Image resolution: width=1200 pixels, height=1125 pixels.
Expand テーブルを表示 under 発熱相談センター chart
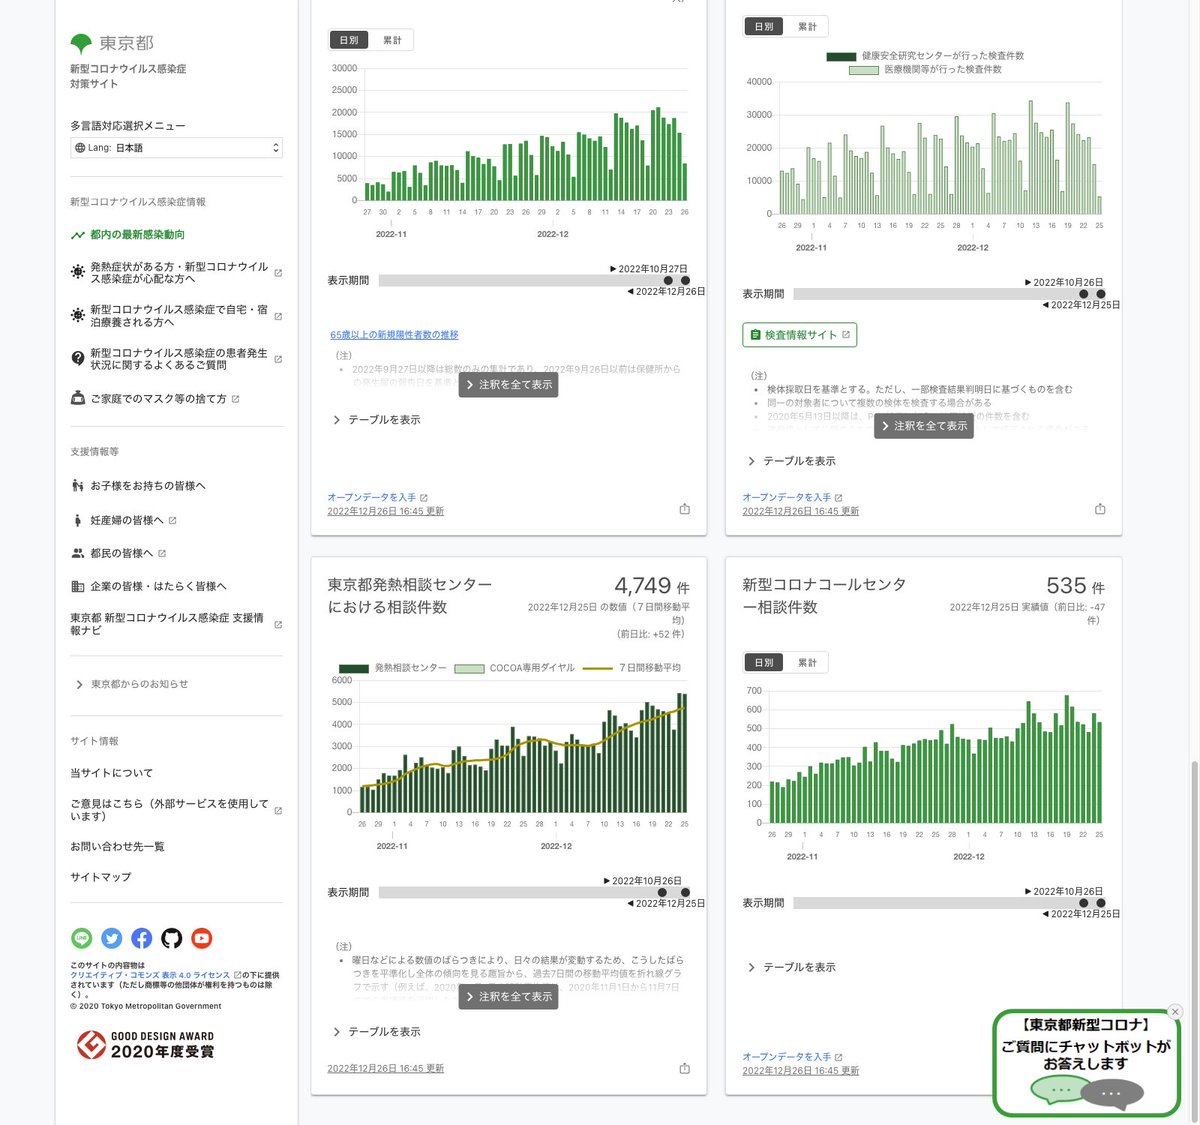377,1032
